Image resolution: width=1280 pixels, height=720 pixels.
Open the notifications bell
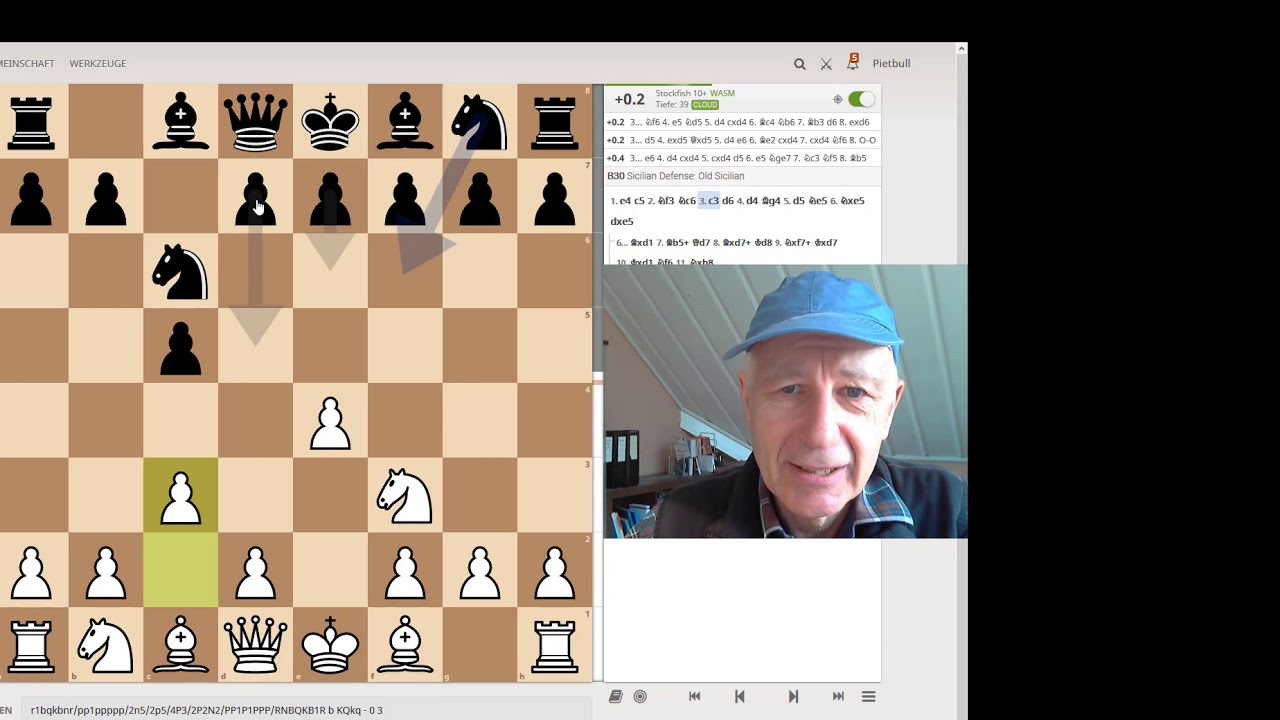point(853,62)
